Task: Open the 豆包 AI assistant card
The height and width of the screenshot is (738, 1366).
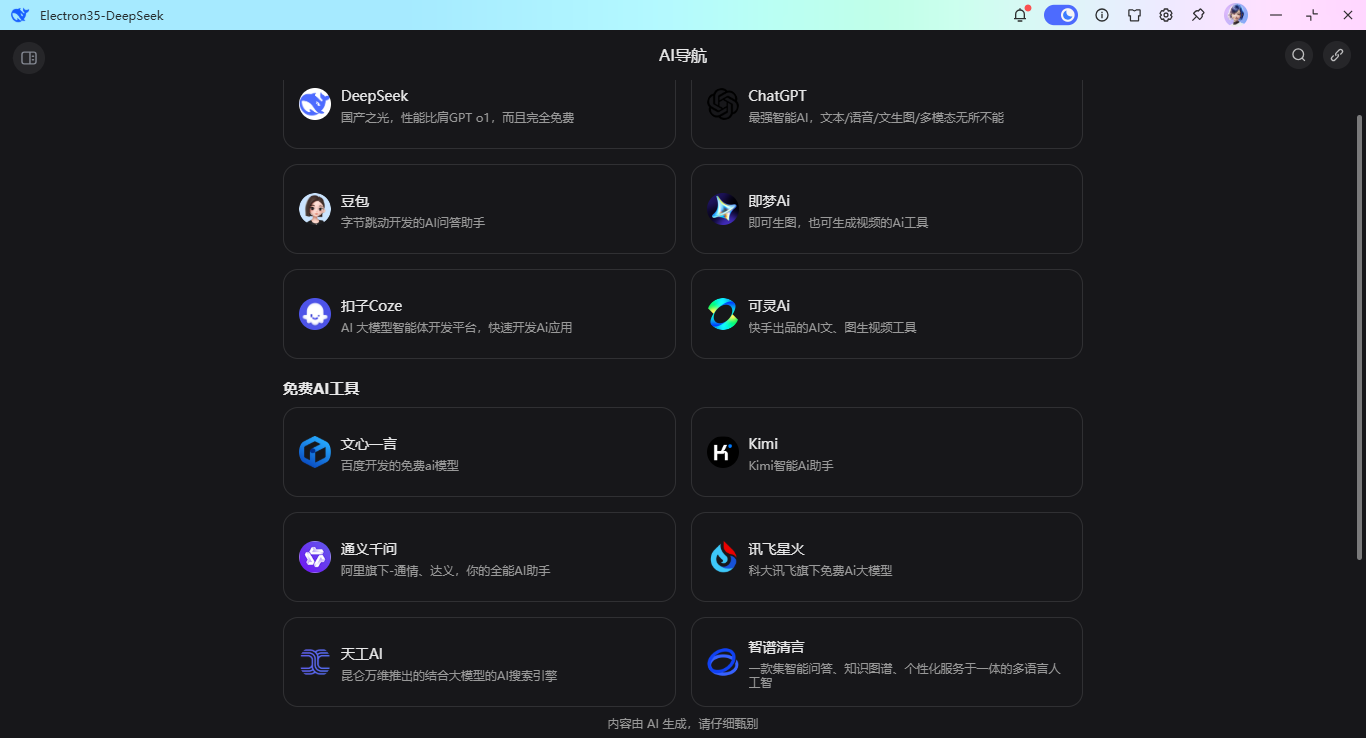Action: 479,209
